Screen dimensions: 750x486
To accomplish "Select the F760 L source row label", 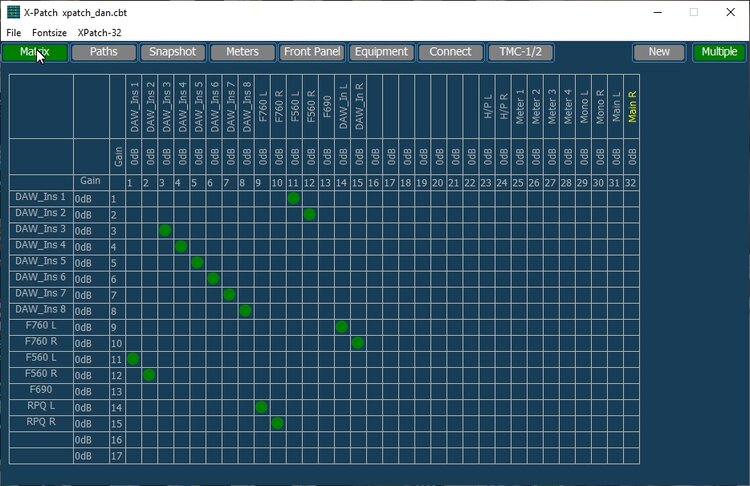I will point(41,326).
